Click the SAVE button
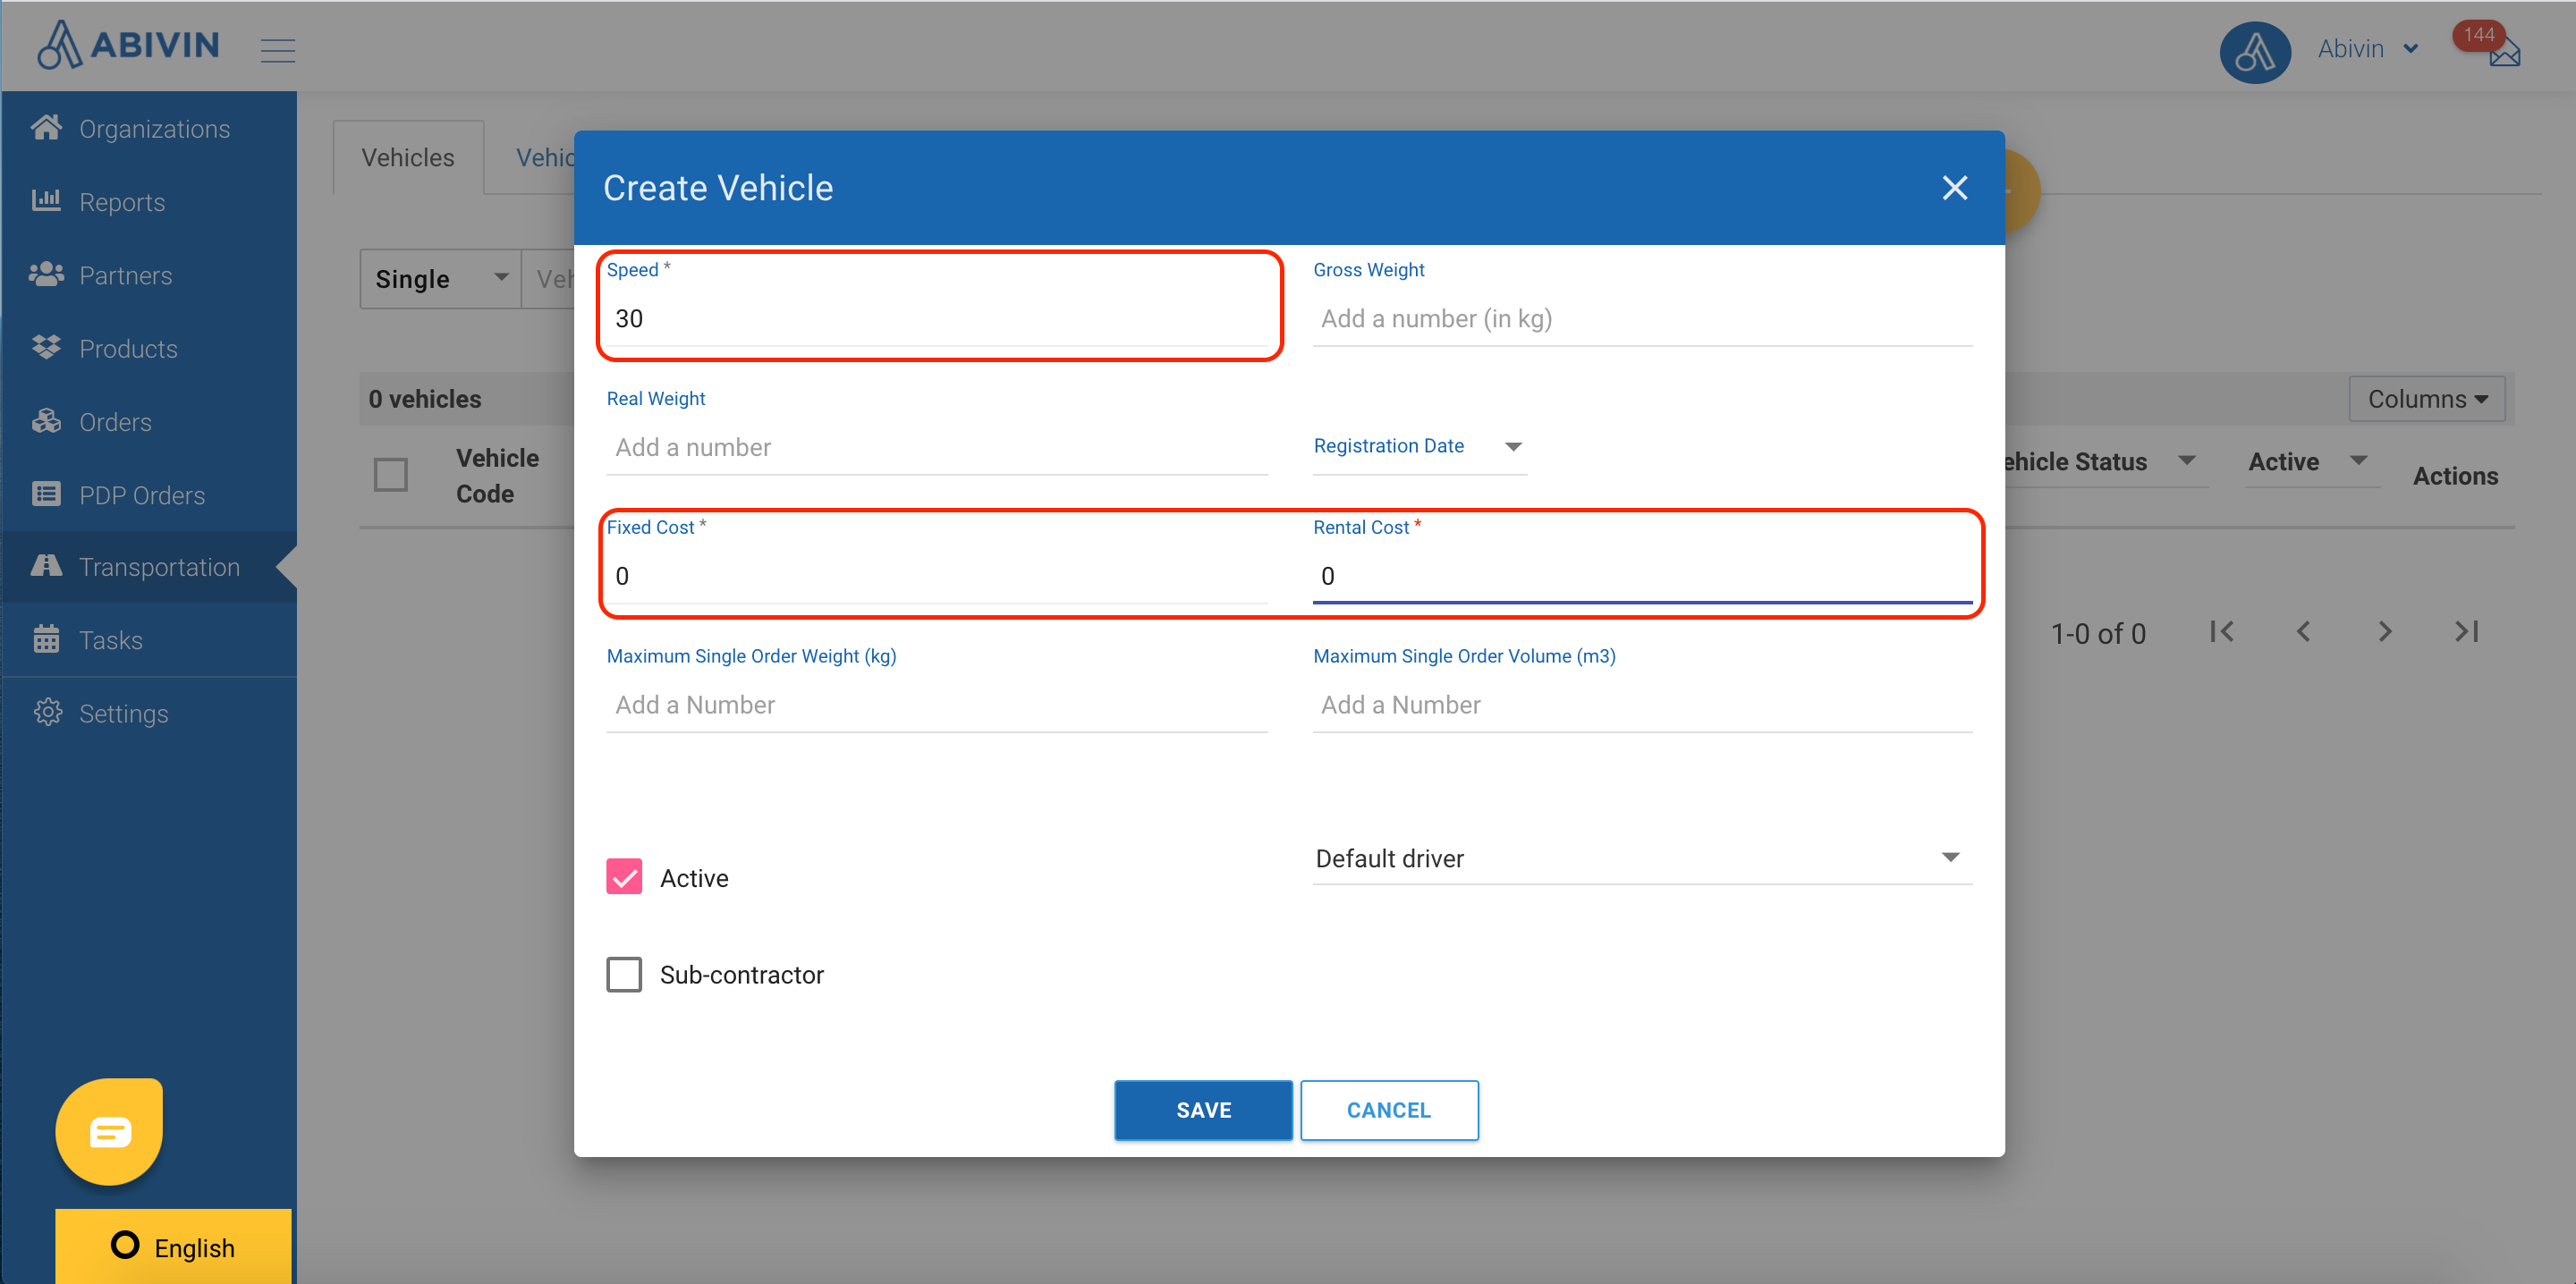The image size is (2576, 1284). pos(1202,1110)
